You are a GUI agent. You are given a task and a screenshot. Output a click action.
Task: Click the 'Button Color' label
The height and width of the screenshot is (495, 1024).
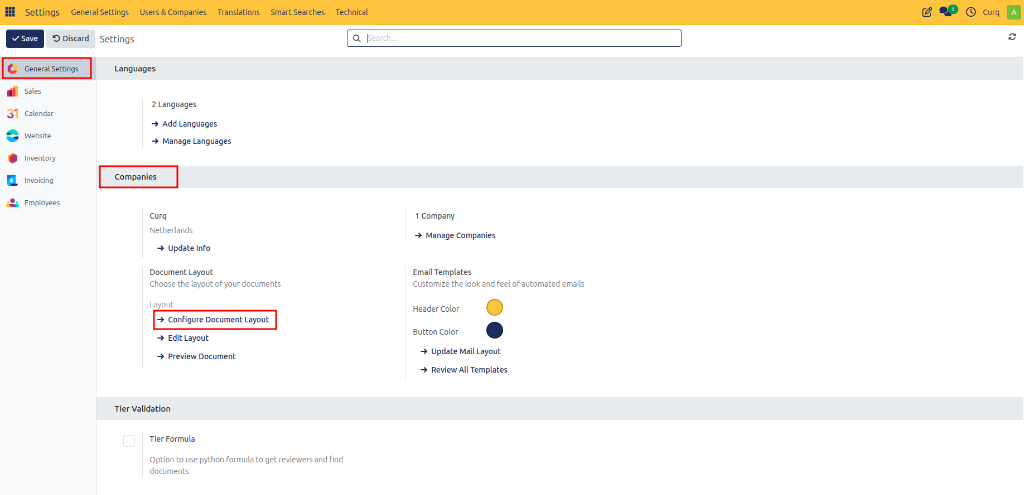[x=436, y=332]
